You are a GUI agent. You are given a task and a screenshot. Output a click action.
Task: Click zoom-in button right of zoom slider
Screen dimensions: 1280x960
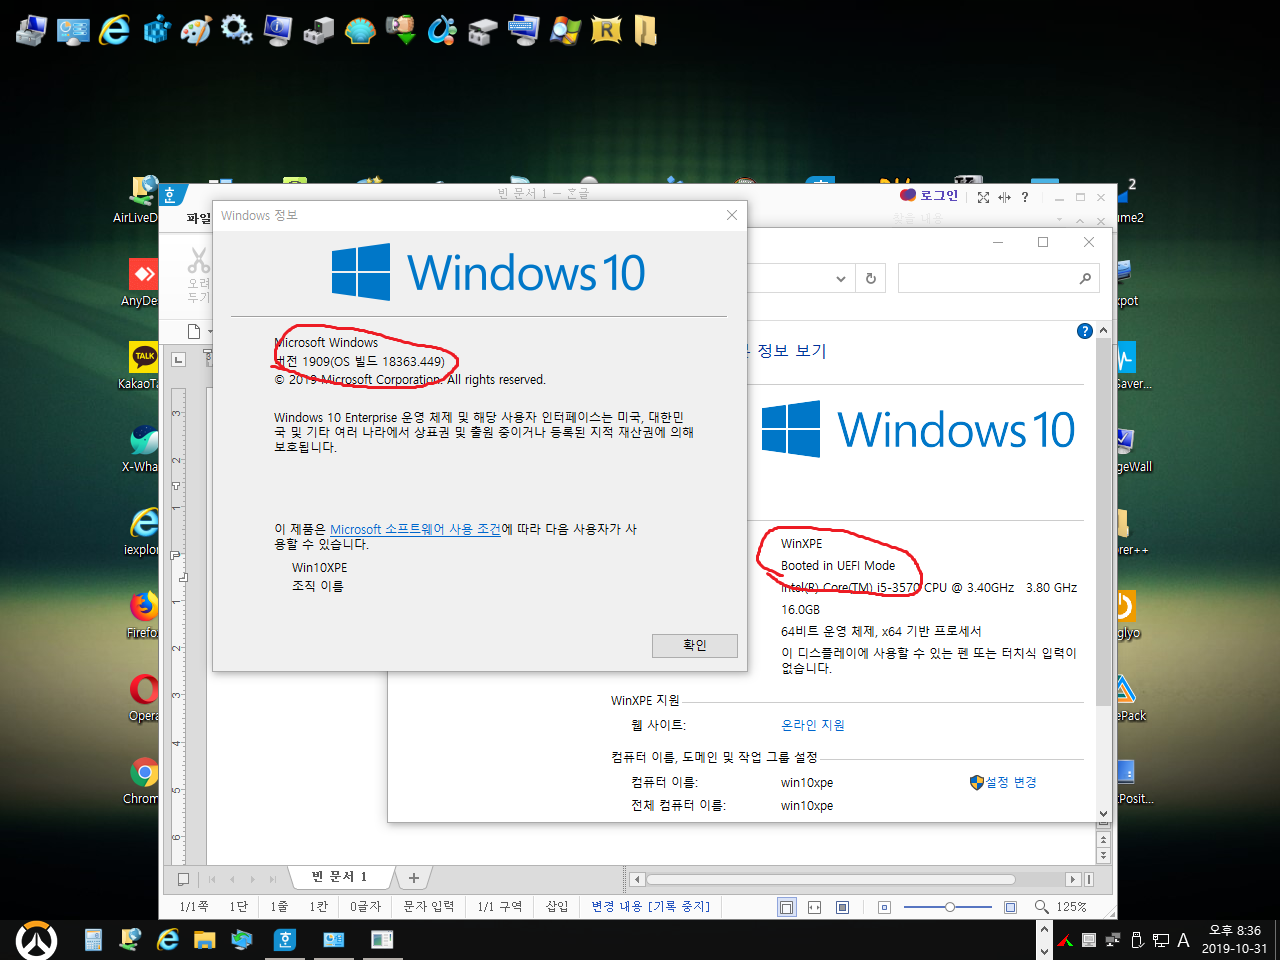[1011, 907]
